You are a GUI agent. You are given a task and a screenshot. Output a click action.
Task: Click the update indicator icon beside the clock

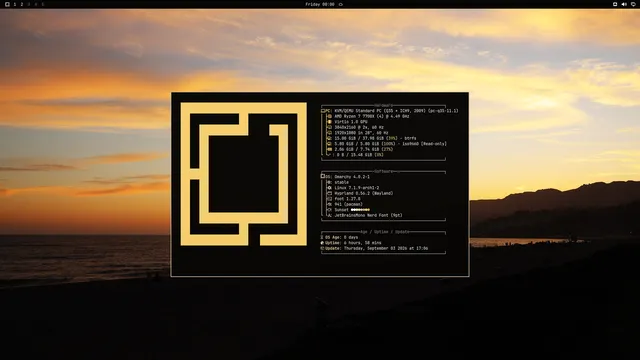coord(341,4)
